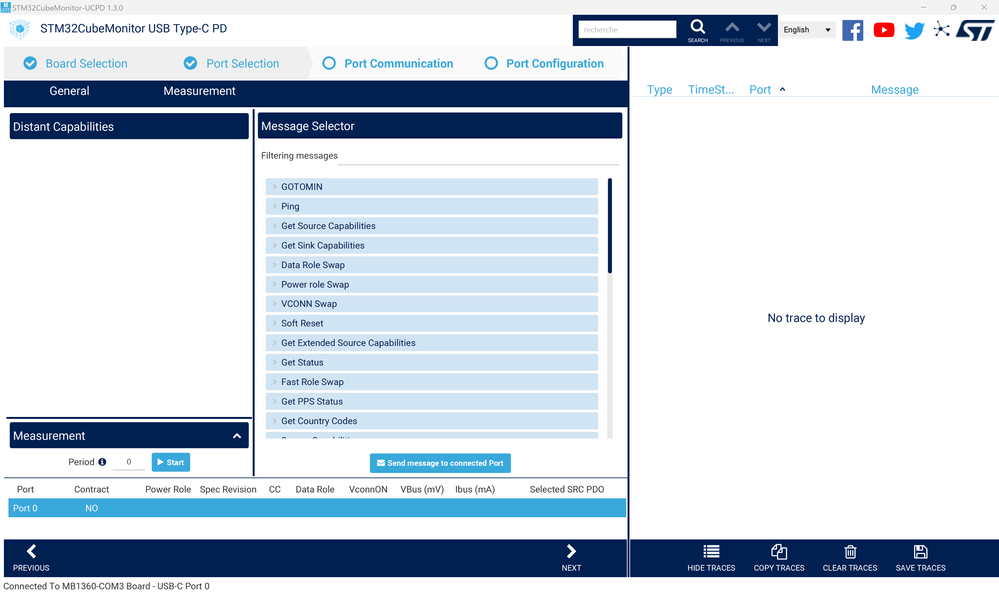Click the VBus (mV) column header
This screenshot has width=999, height=593.
click(x=422, y=489)
